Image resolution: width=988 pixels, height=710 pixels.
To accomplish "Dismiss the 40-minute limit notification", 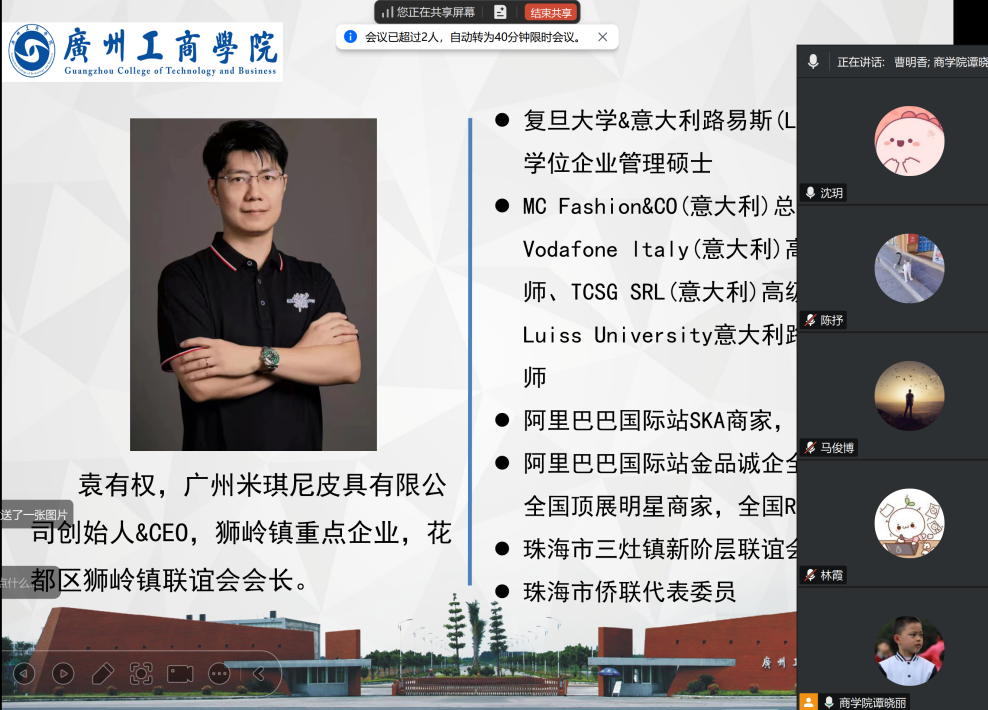I will coord(602,37).
